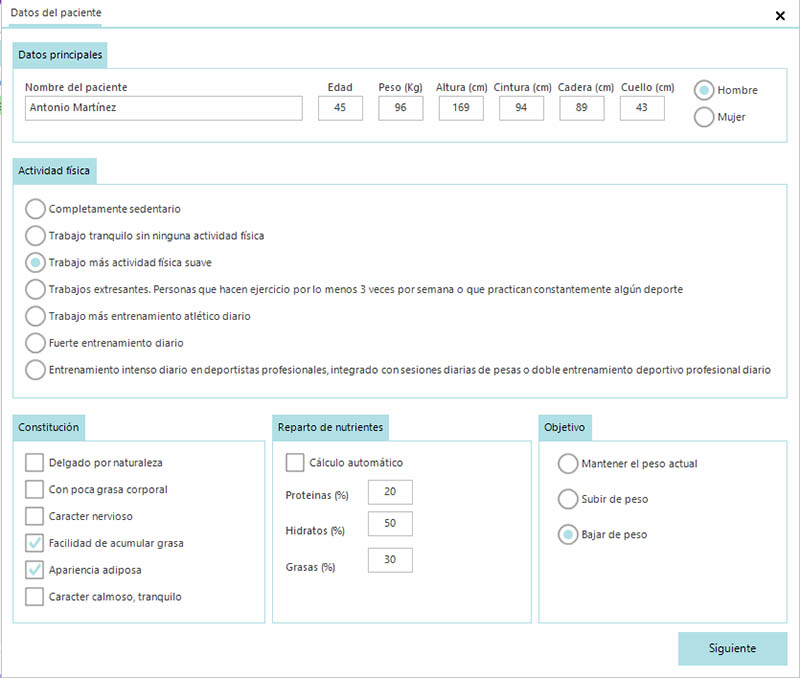Select Subir de peso objective

[568, 499]
